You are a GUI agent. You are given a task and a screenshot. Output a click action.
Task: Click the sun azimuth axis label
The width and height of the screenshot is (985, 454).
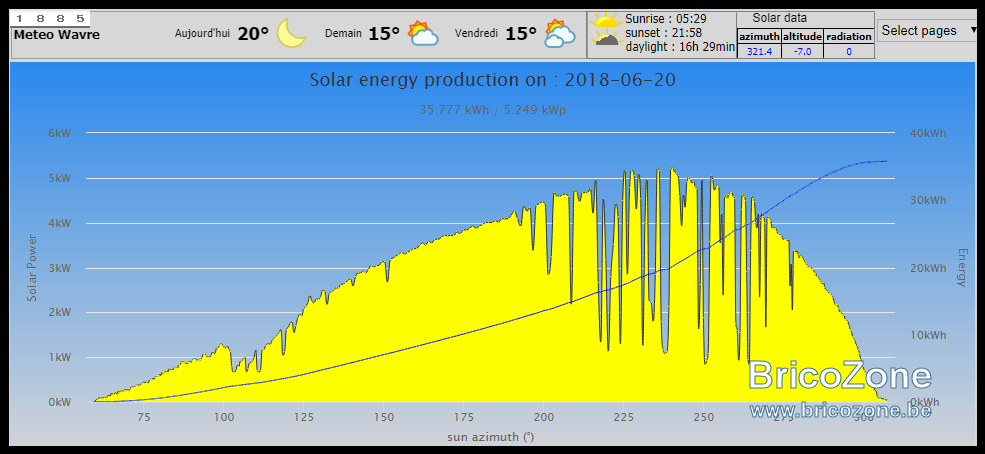point(492,436)
